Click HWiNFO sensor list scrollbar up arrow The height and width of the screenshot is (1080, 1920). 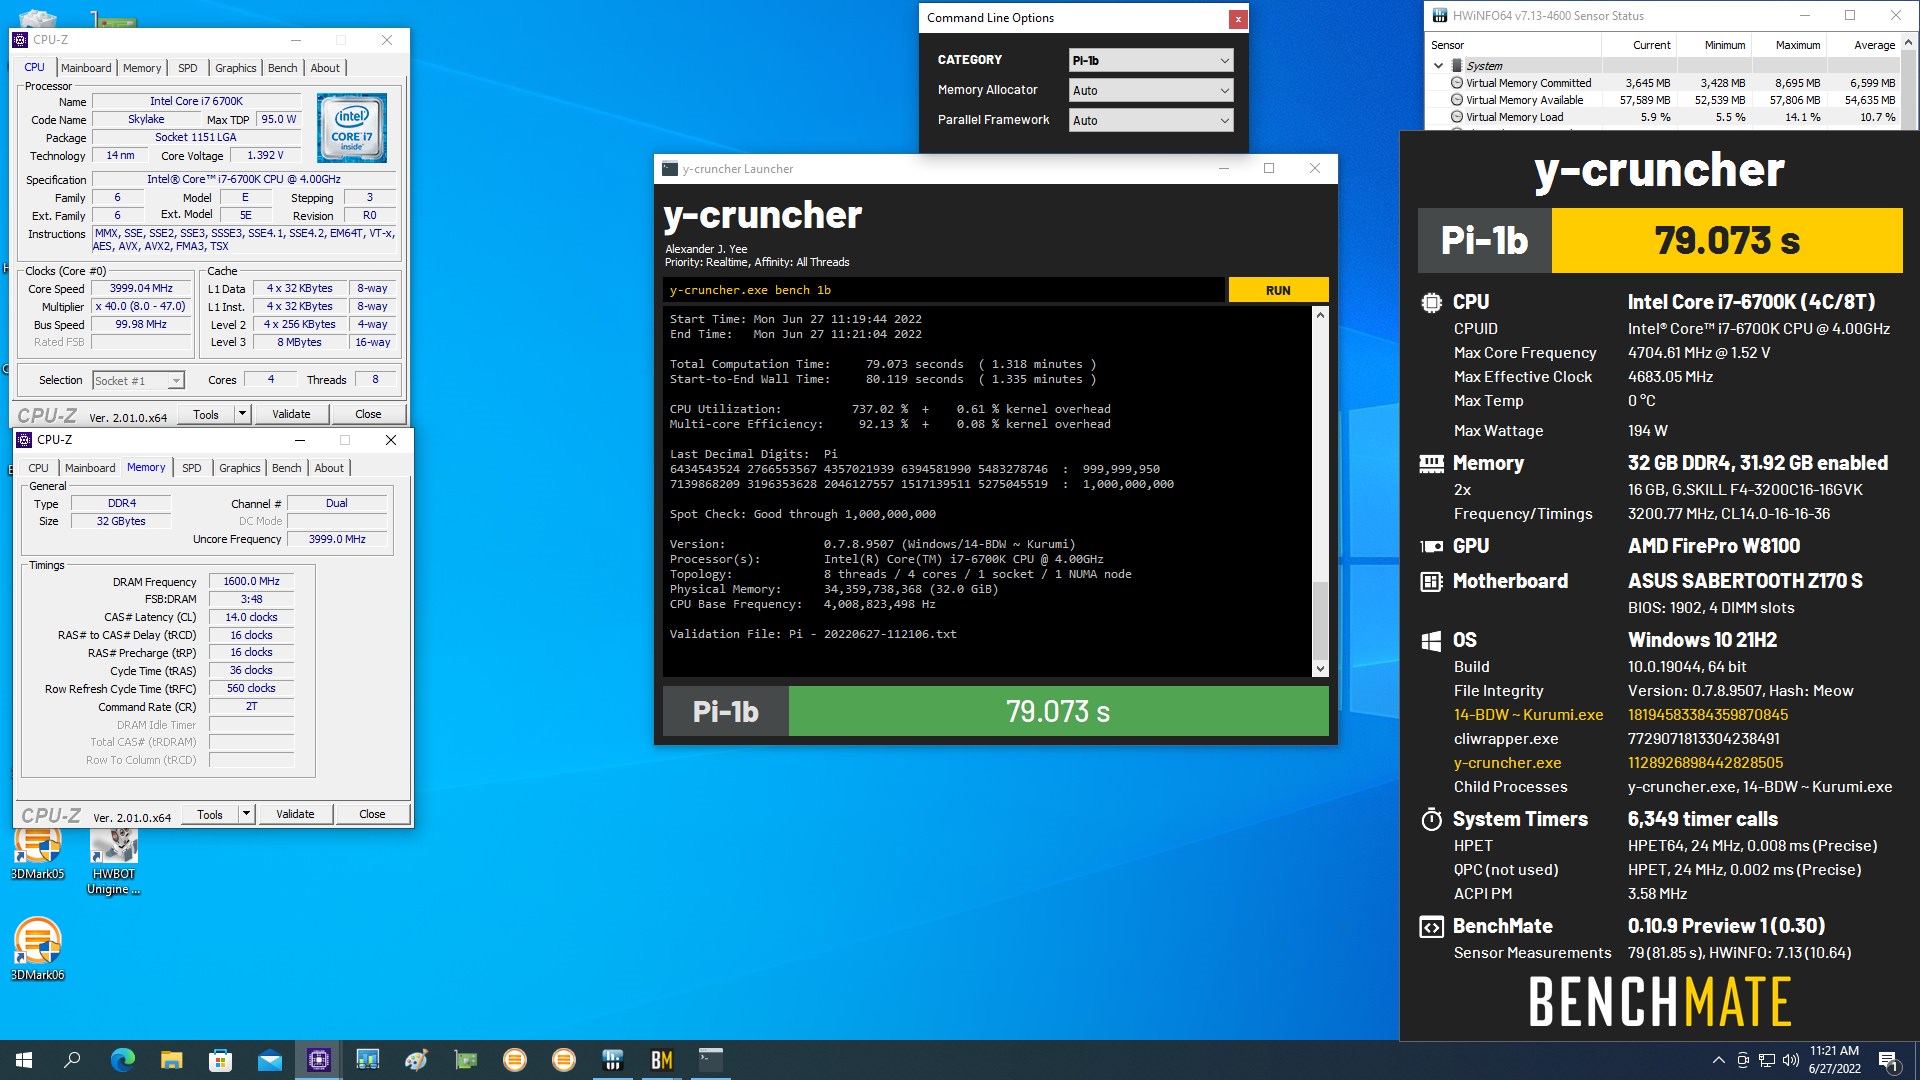coord(1909,44)
